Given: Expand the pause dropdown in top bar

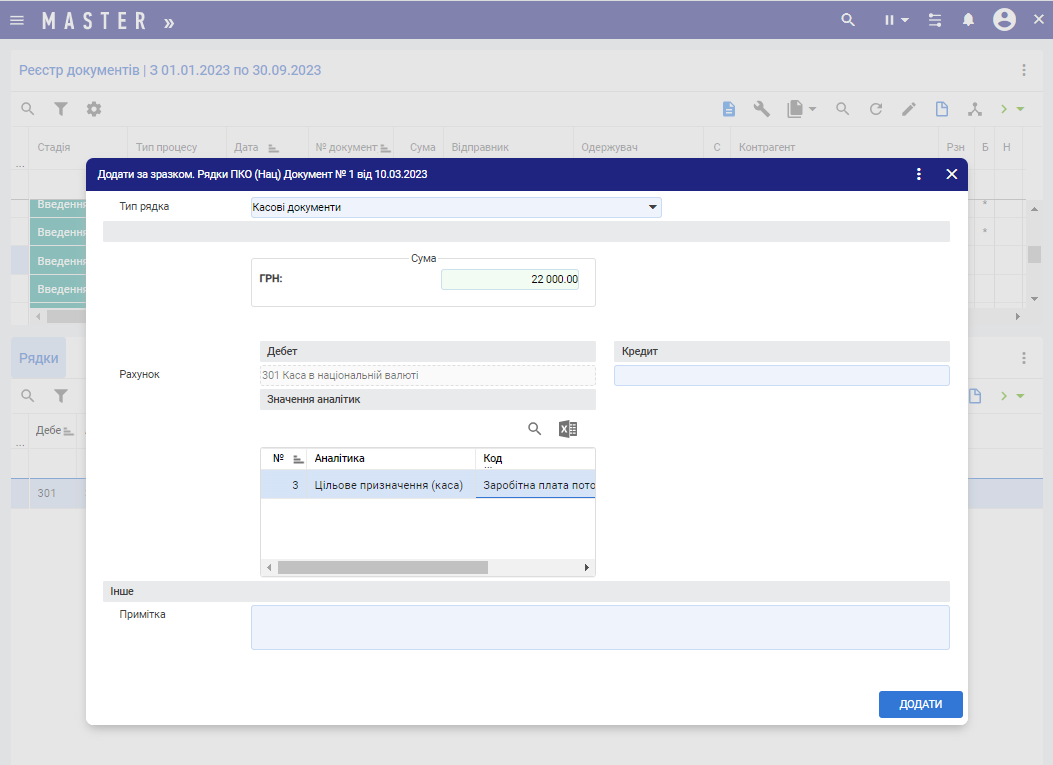Looking at the screenshot, I should [x=896, y=20].
